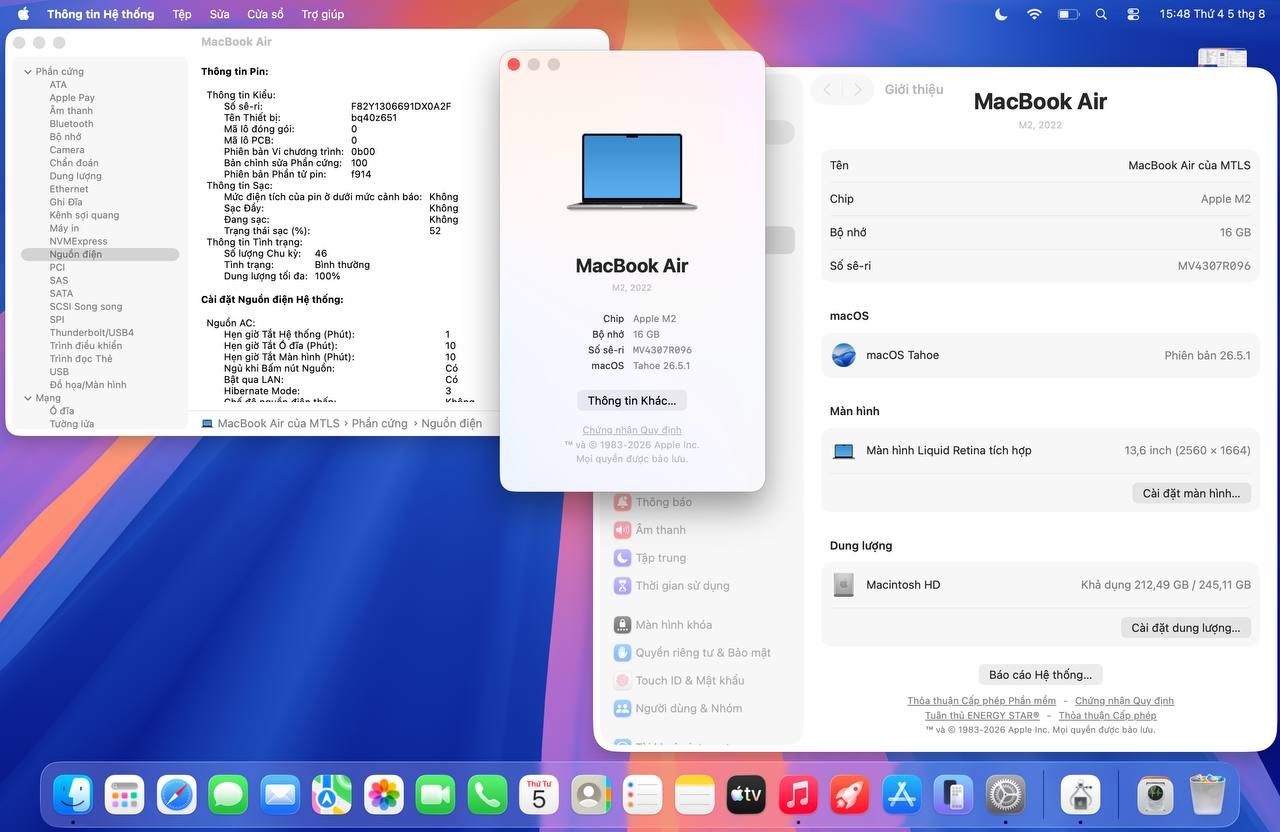Start FaceTime from the dock

435,795
